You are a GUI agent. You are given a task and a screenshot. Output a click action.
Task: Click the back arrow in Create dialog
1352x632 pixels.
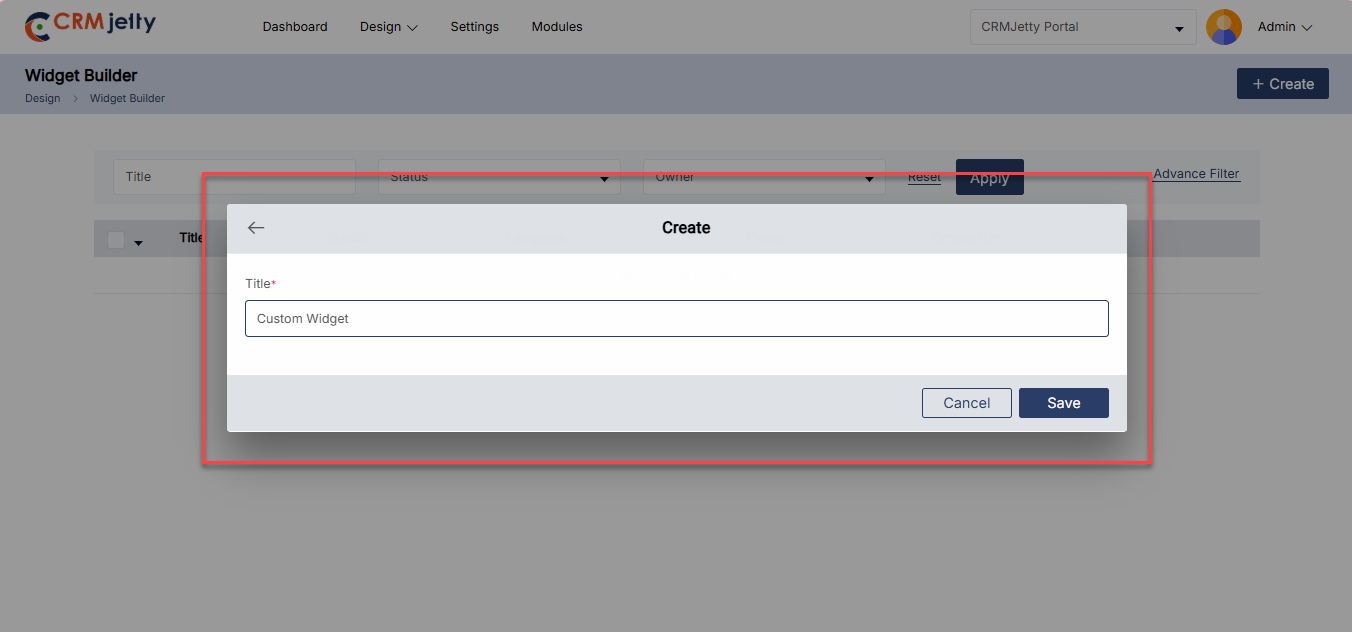pos(256,228)
